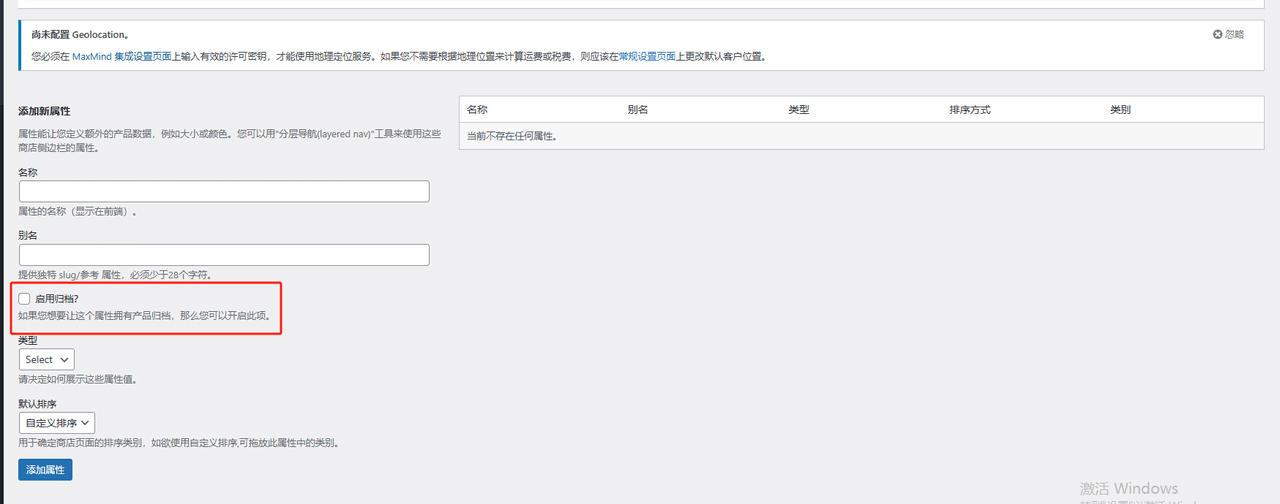Click the 名称 table column header

click(x=477, y=109)
